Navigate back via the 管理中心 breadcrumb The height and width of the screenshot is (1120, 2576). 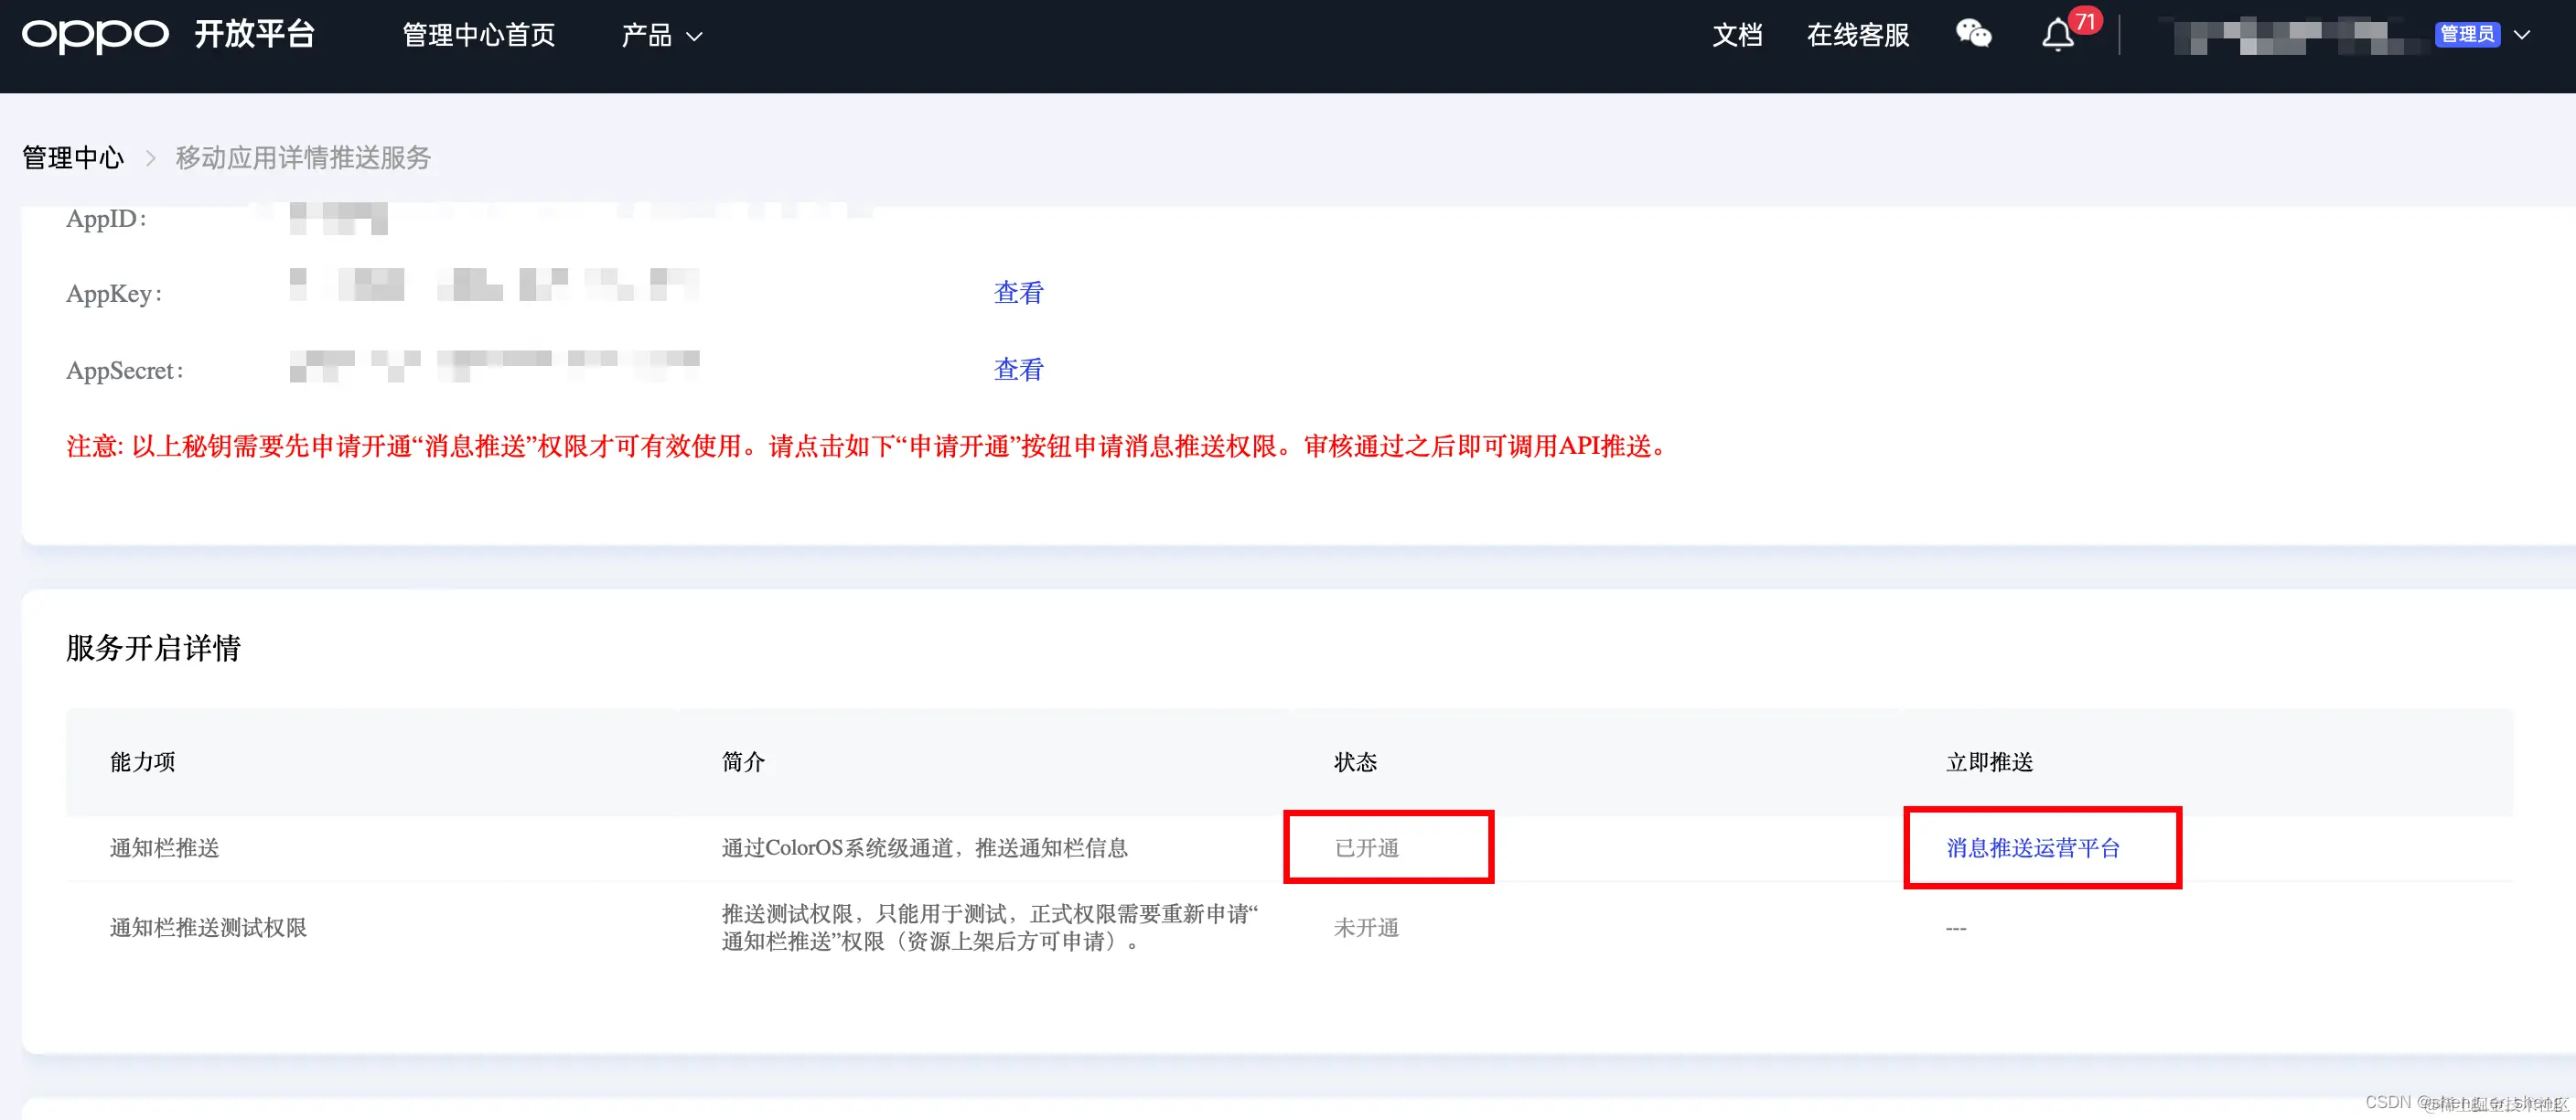[71, 157]
